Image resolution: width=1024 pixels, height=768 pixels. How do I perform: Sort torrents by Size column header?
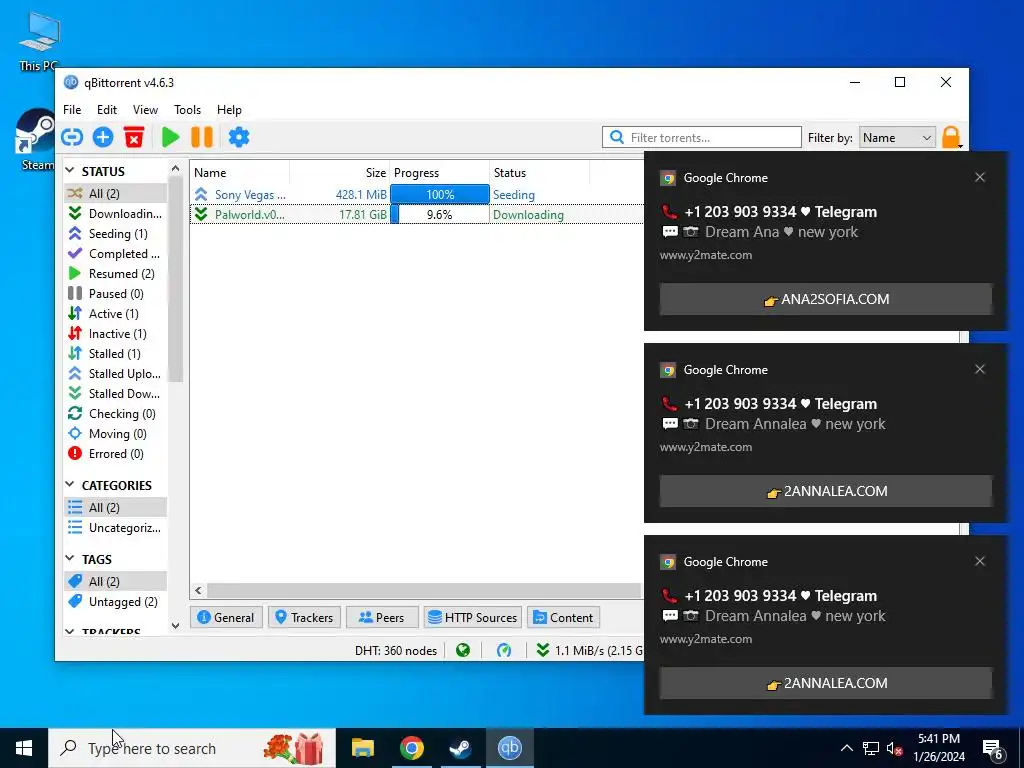pos(340,172)
